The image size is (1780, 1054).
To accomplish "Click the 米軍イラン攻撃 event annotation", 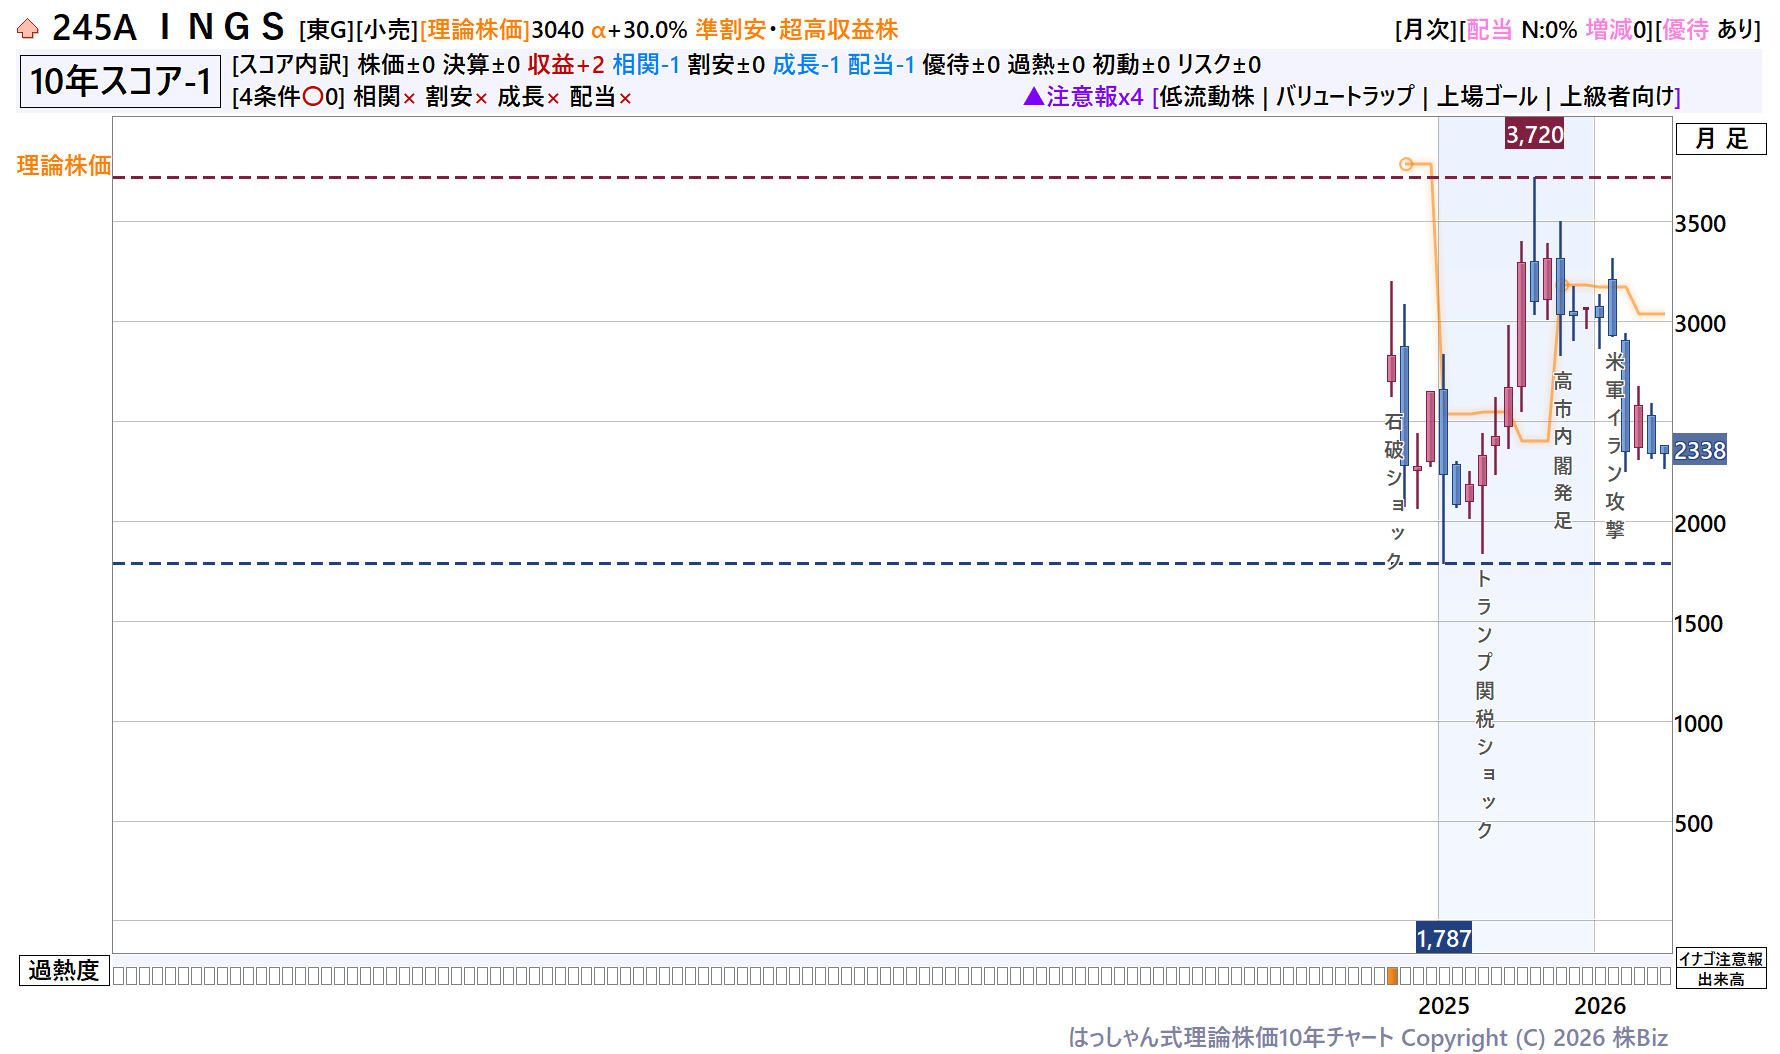I will click(x=1615, y=445).
